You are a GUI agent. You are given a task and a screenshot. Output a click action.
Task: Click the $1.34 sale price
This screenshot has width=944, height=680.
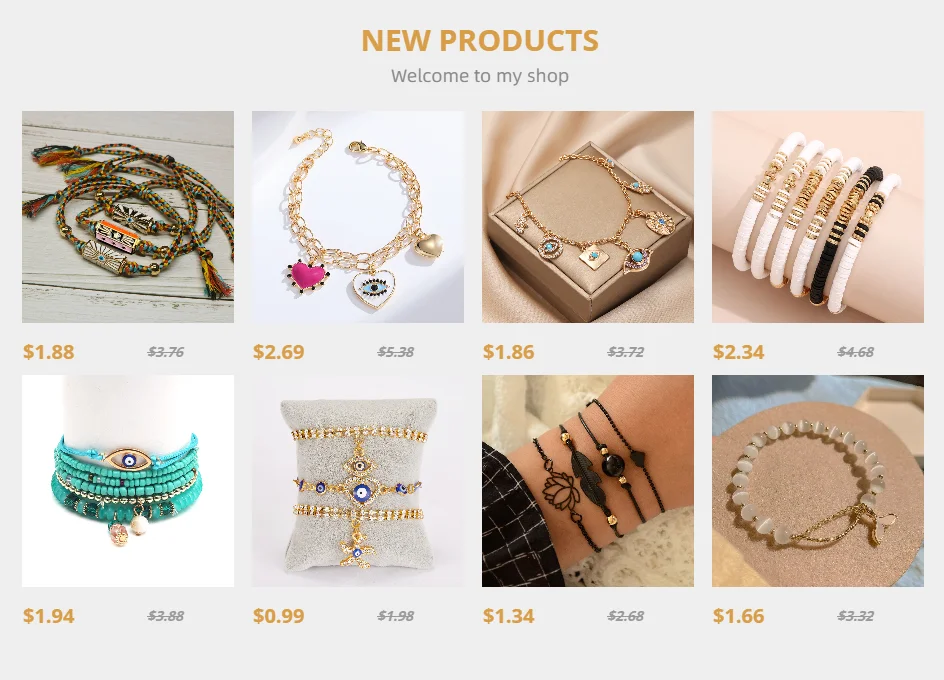pyautogui.click(x=509, y=616)
